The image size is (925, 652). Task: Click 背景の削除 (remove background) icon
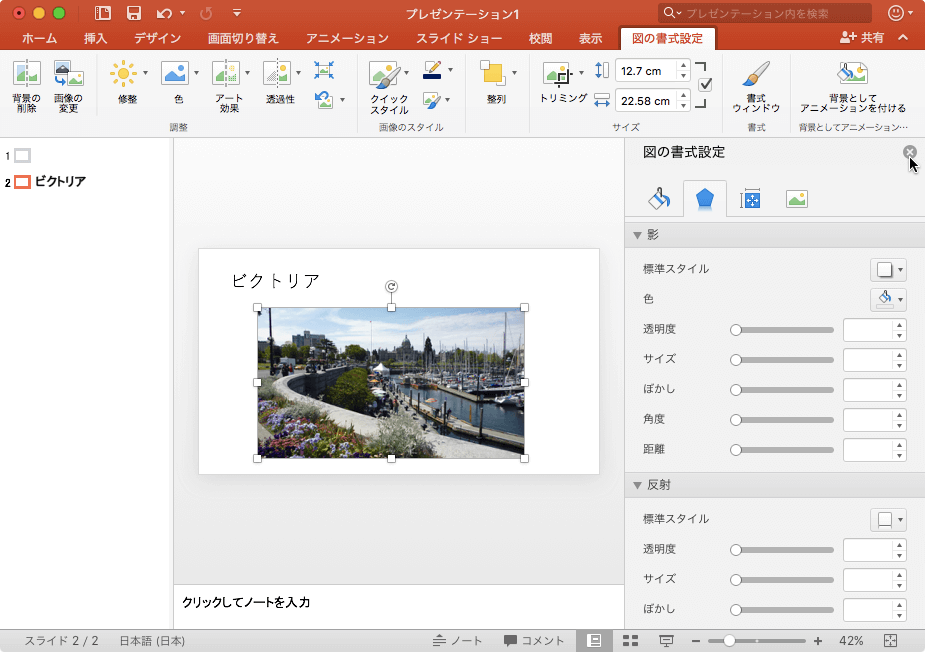coord(27,84)
